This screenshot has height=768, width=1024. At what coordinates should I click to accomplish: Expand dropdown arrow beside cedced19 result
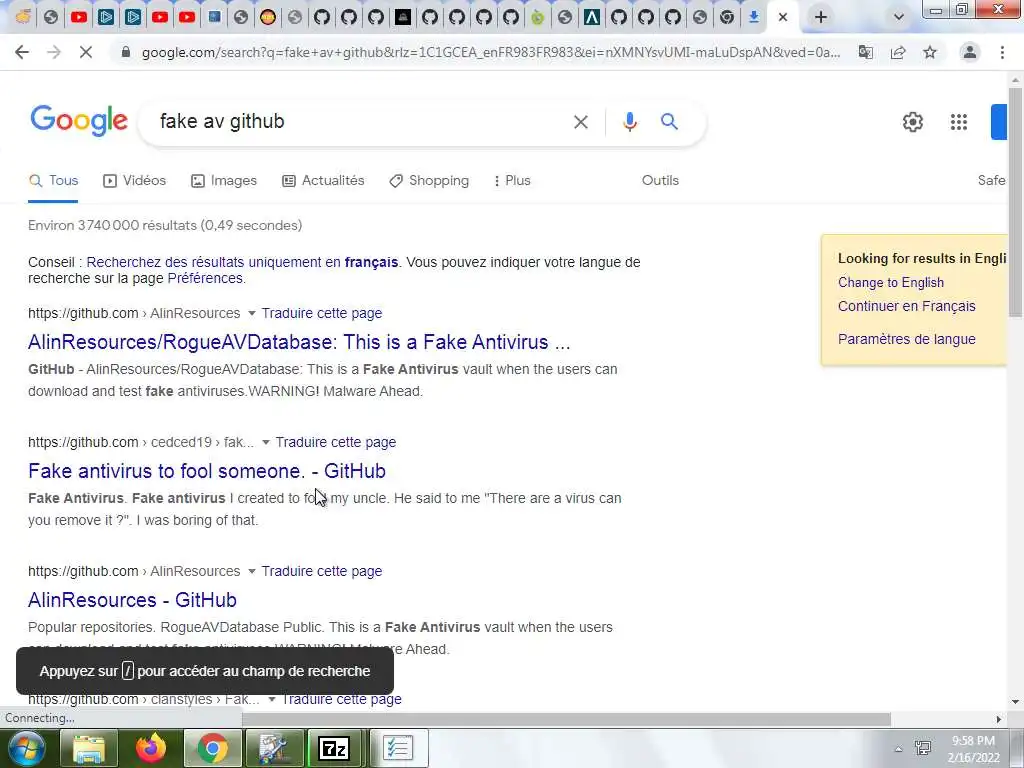click(x=266, y=442)
